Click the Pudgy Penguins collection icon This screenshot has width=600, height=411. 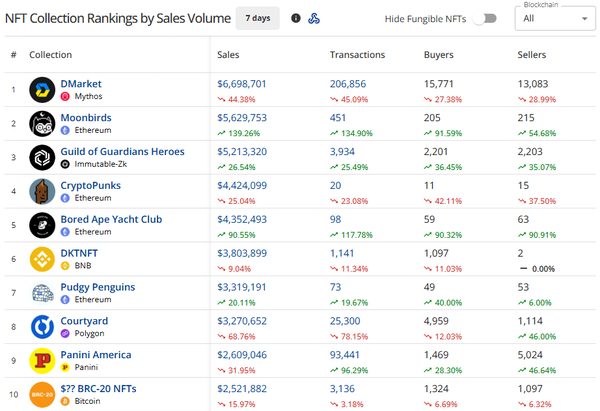pos(42,293)
